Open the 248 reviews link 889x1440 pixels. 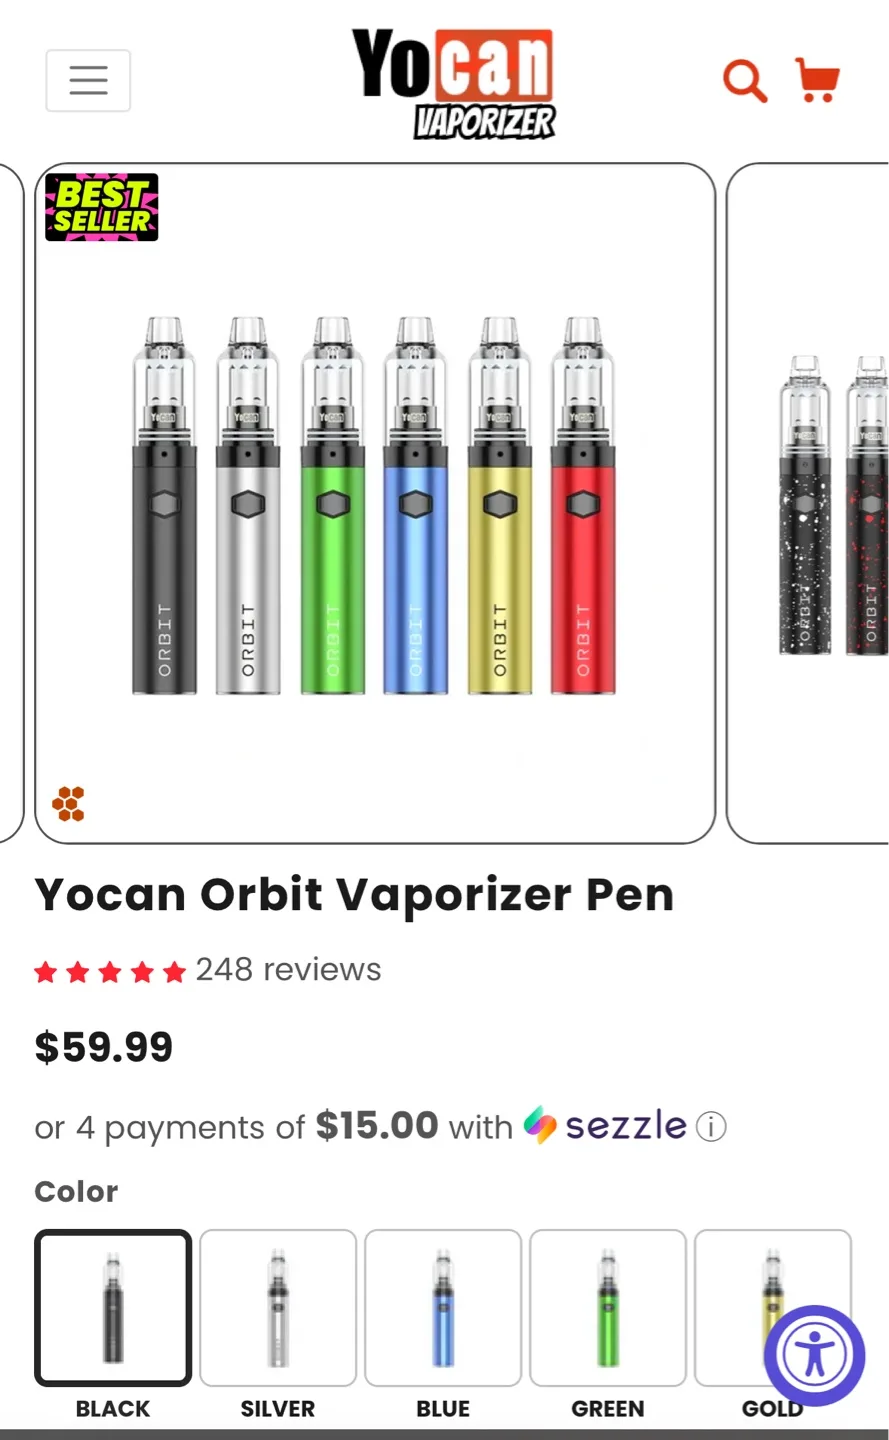tap(288, 969)
